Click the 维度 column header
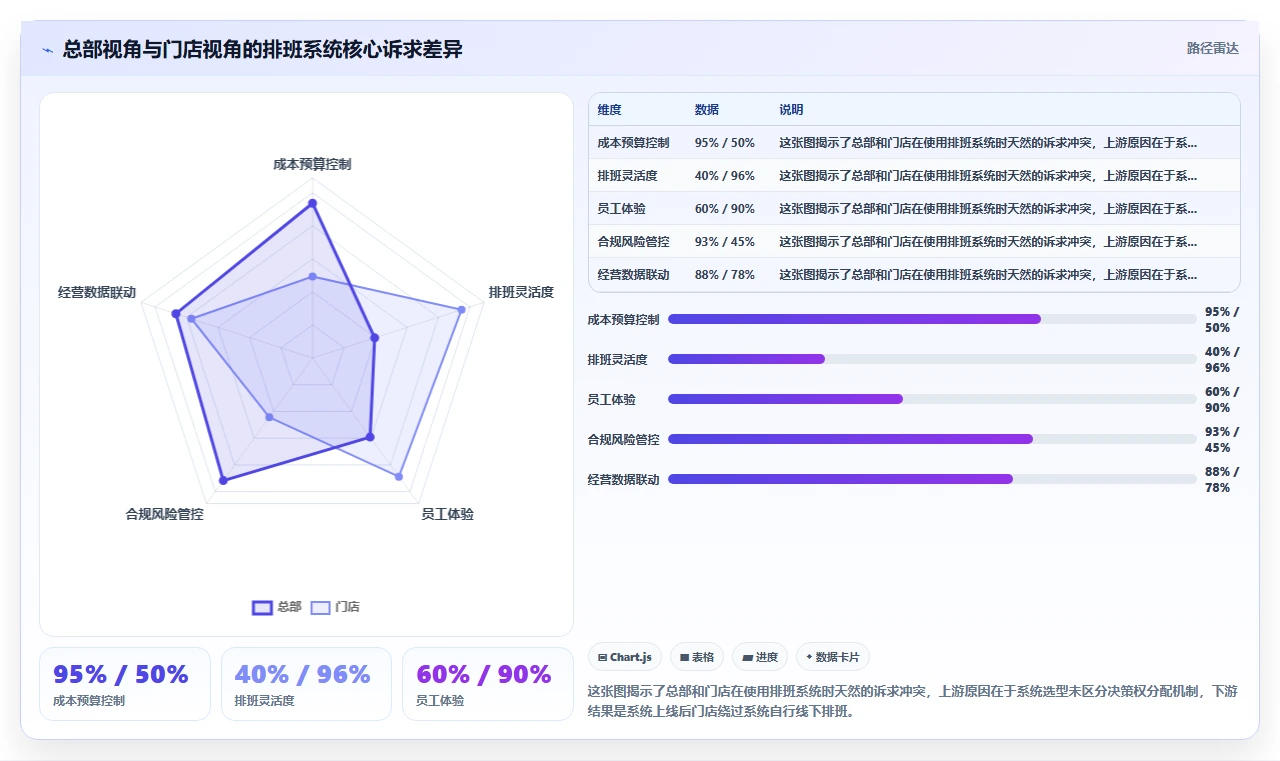 pos(610,110)
